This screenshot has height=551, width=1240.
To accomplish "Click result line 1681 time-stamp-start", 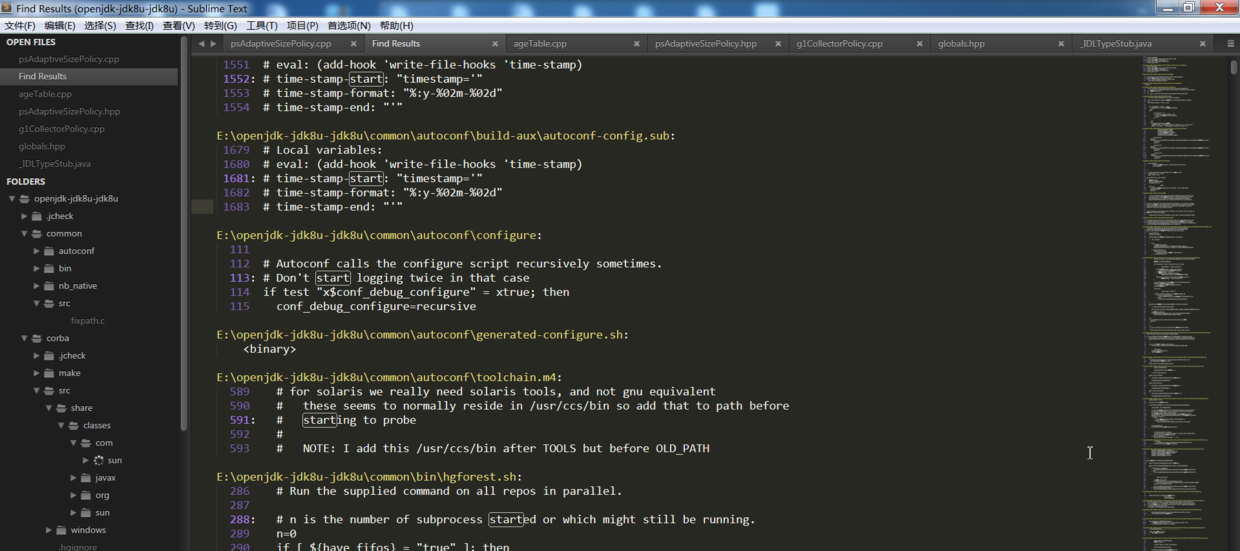I will tap(373, 179).
